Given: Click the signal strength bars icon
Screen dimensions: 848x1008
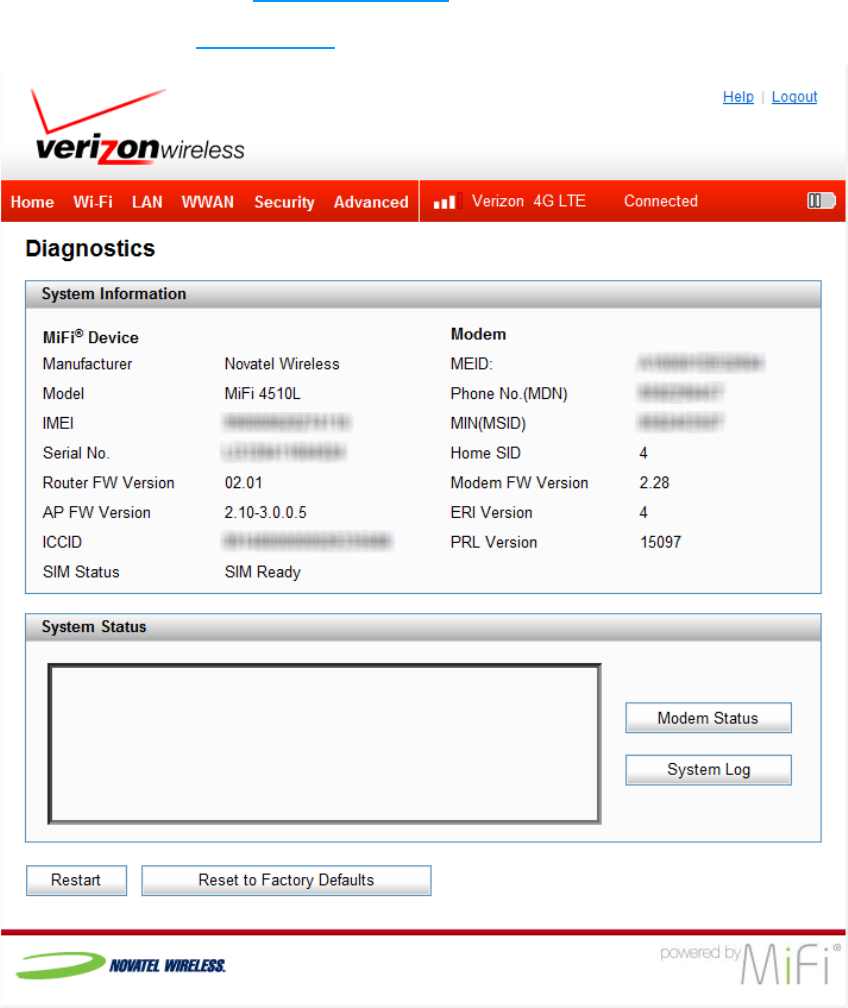Looking at the screenshot, I should pyautogui.click(x=447, y=202).
